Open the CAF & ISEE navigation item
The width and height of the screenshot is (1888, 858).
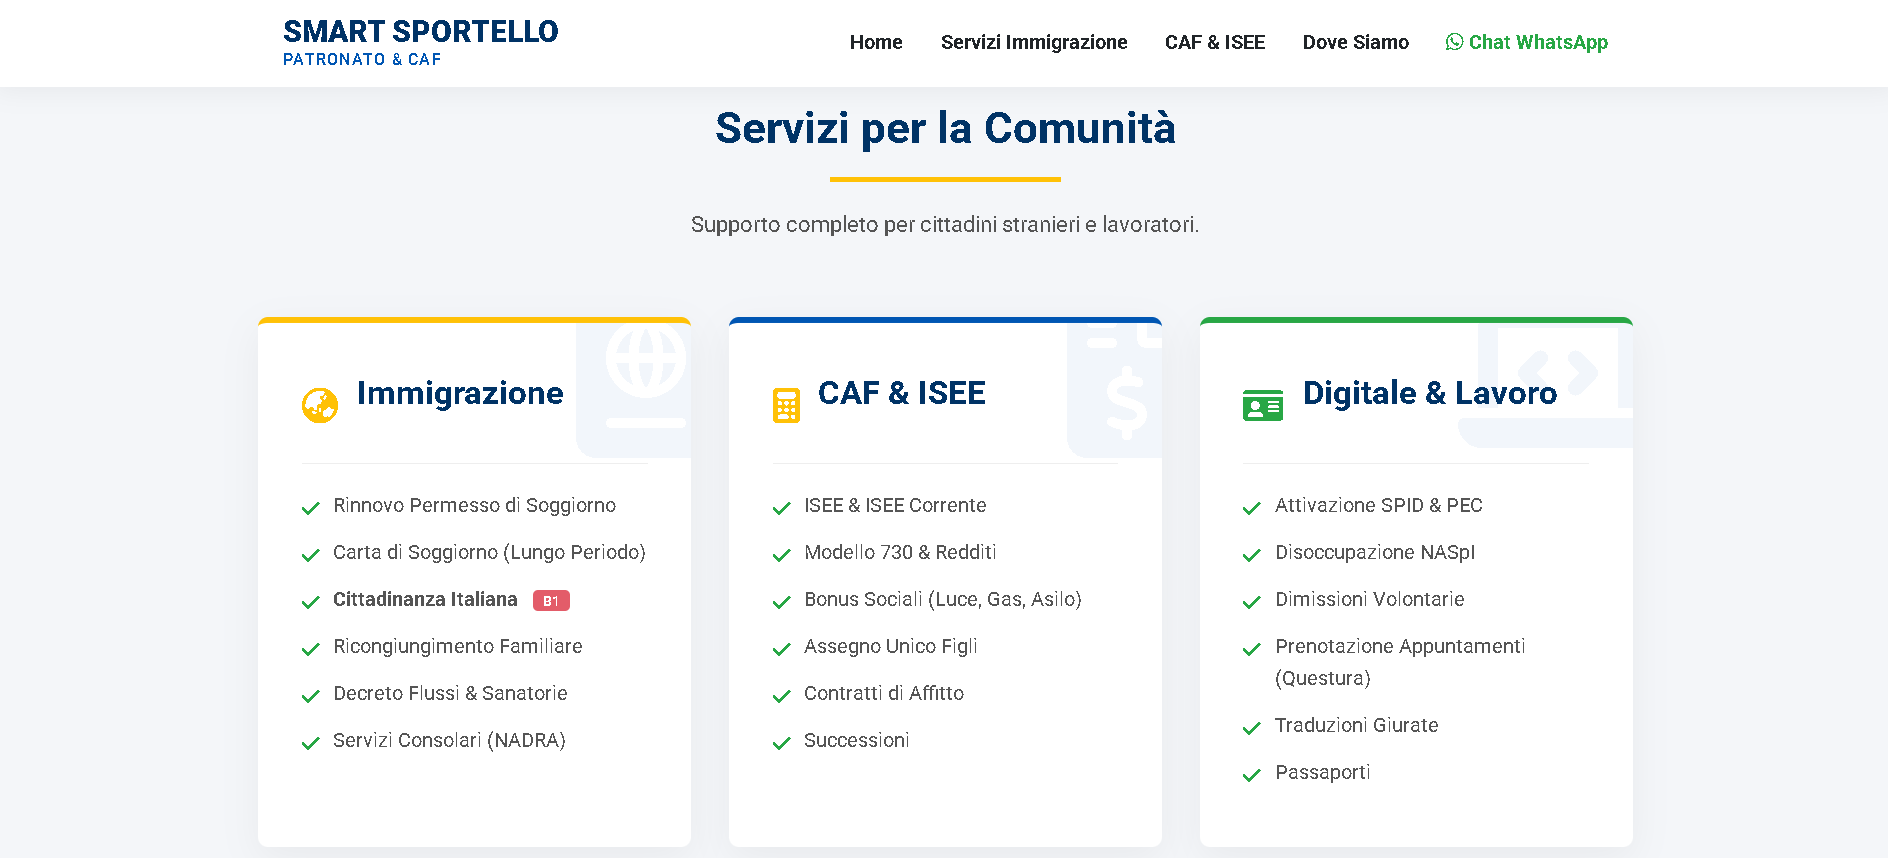pos(1214,42)
